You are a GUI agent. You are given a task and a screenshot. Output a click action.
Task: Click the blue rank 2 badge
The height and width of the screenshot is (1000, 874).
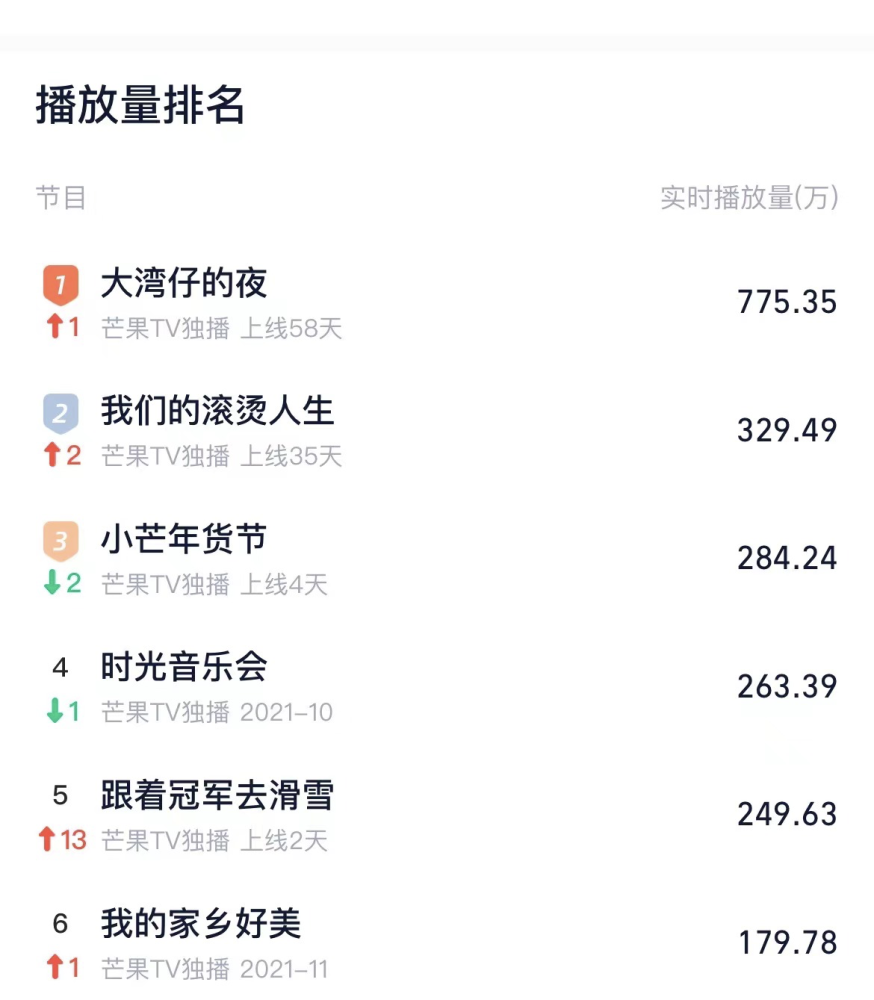(x=61, y=413)
